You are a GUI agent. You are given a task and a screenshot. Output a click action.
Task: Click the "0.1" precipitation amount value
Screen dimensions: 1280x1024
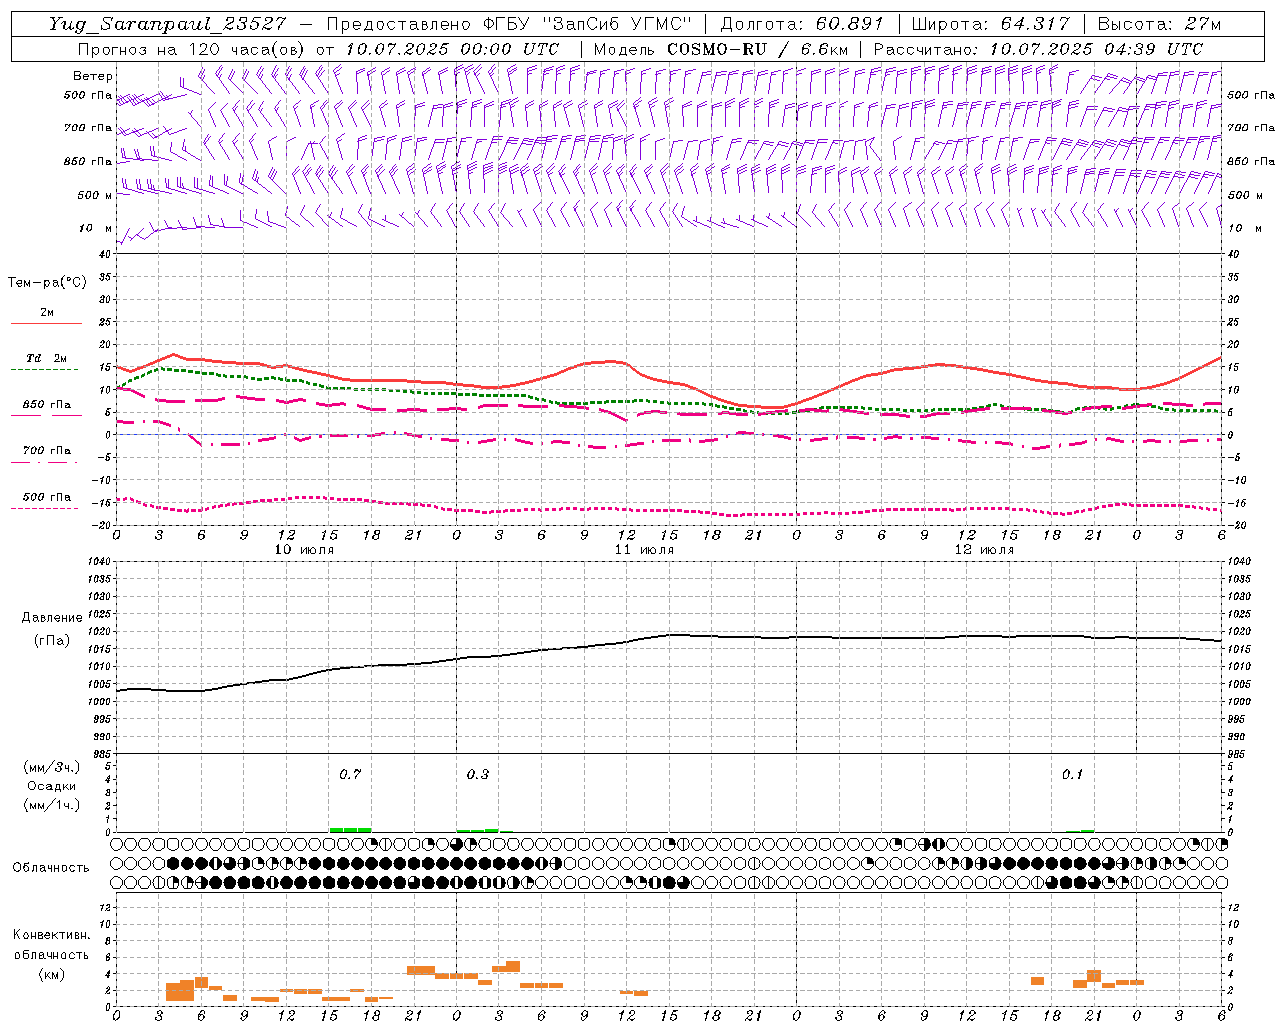[1072, 775]
